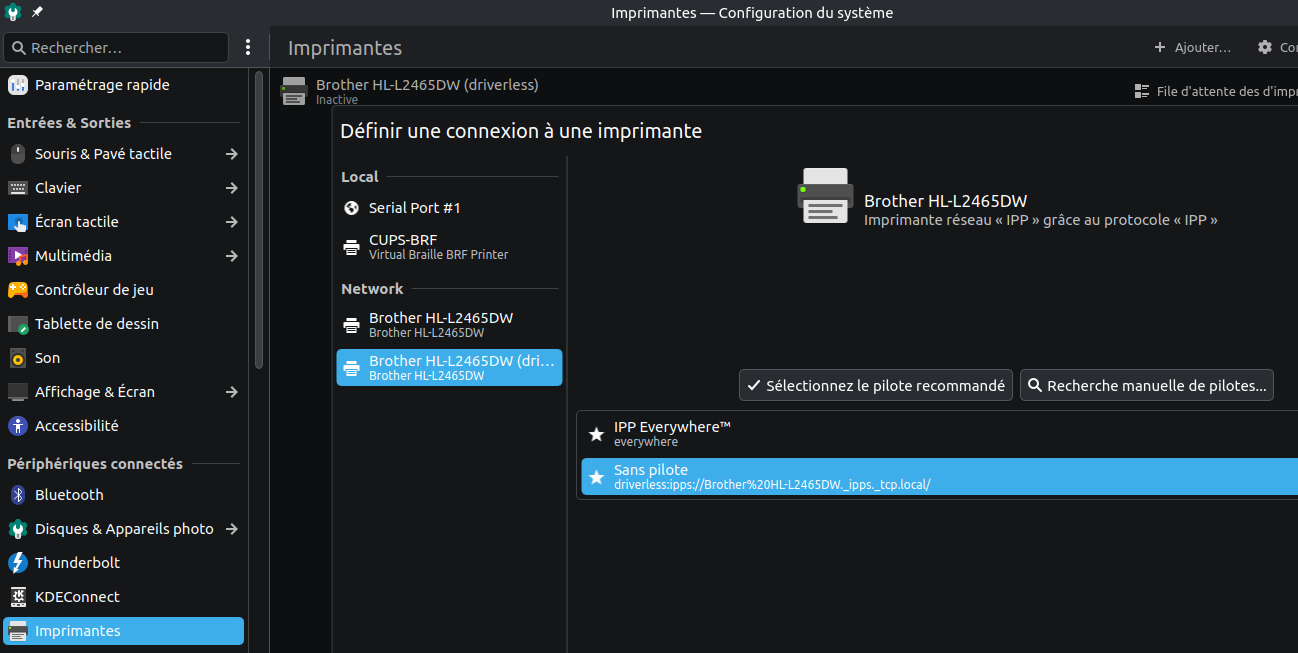Click the sidebar vertical scrollbar

(x=259, y=220)
